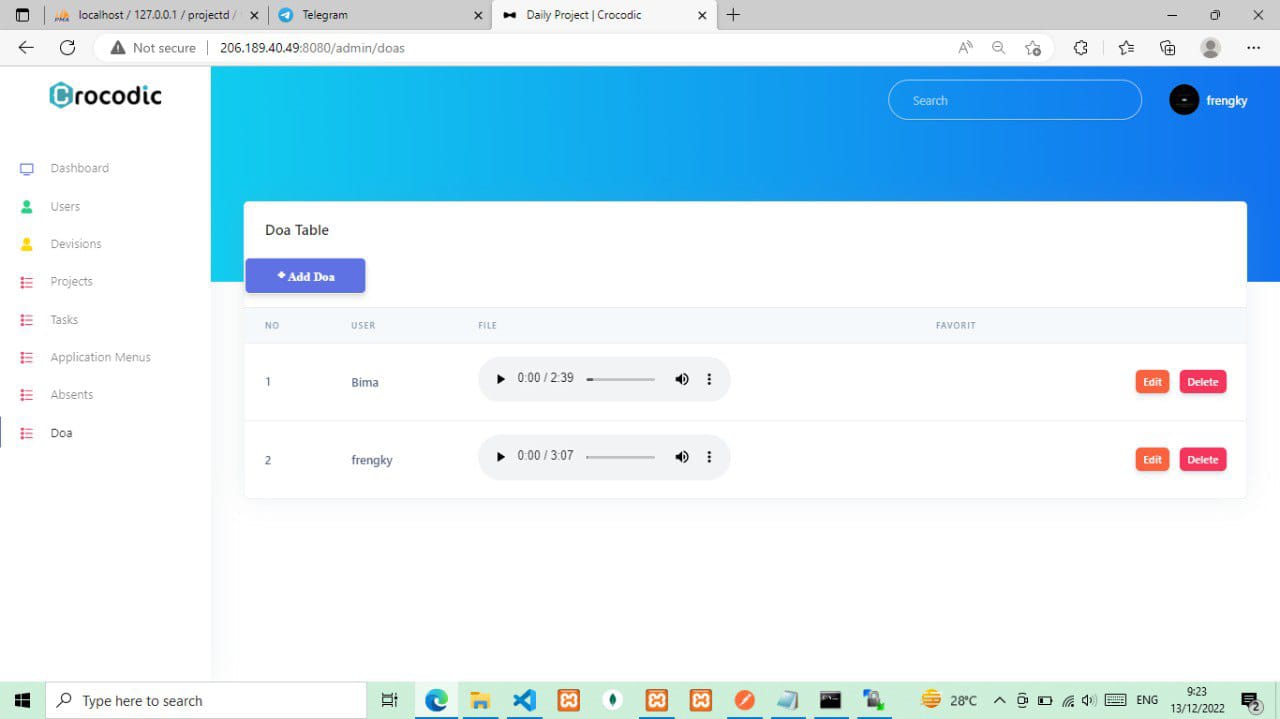This screenshot has width=1280, height=719.
Task: Edit the Bima doa entry
Action: (1152, 382)
